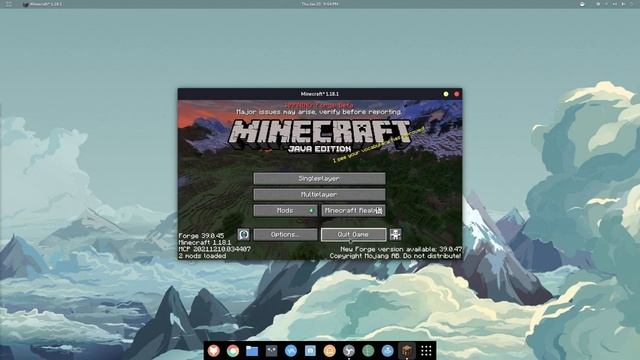Launch the light-blue square dock icon
The width and height of the screenshot is (640, 360).
tap(310, 351)
